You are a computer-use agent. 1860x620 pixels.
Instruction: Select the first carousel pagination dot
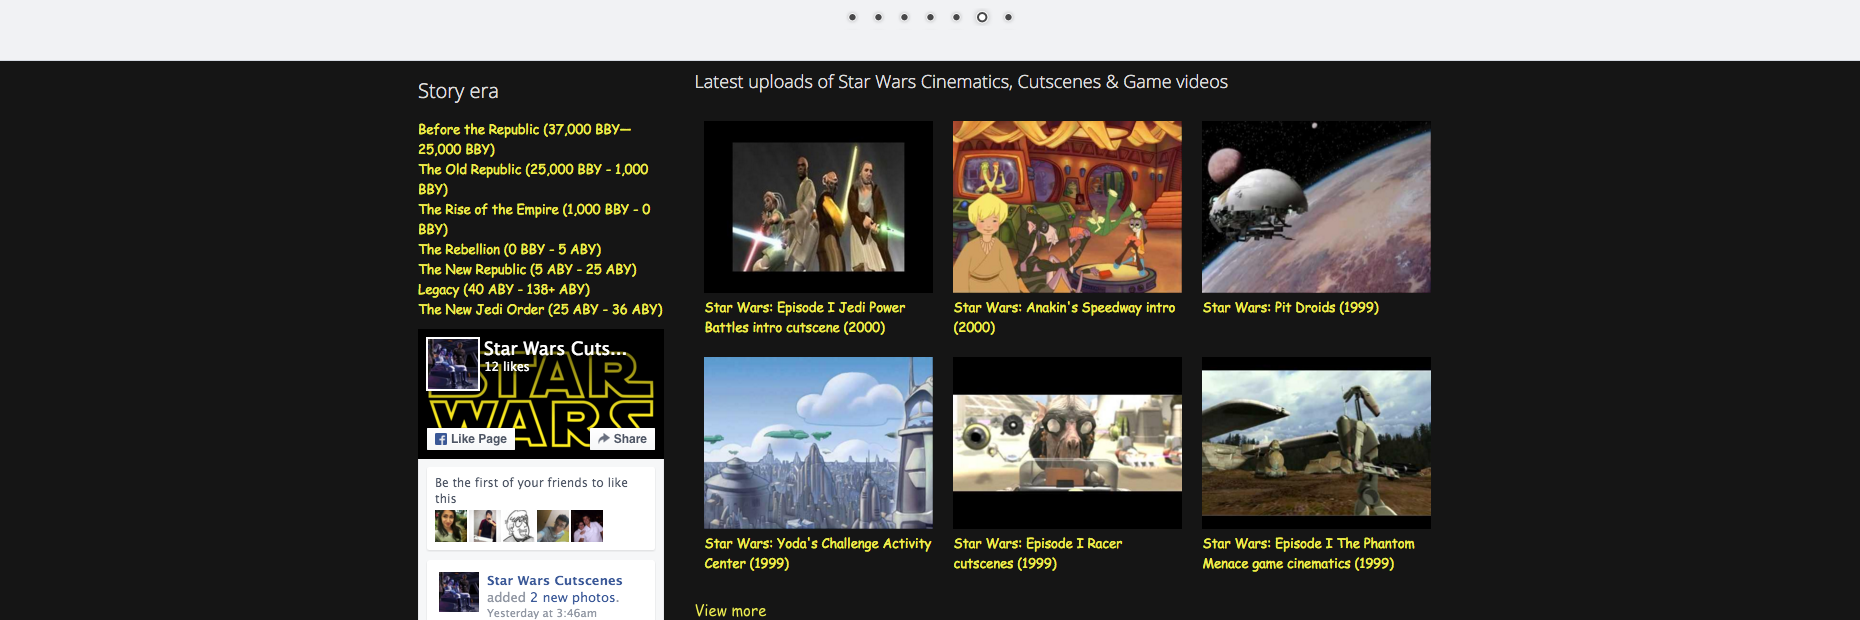click(852, 17)
